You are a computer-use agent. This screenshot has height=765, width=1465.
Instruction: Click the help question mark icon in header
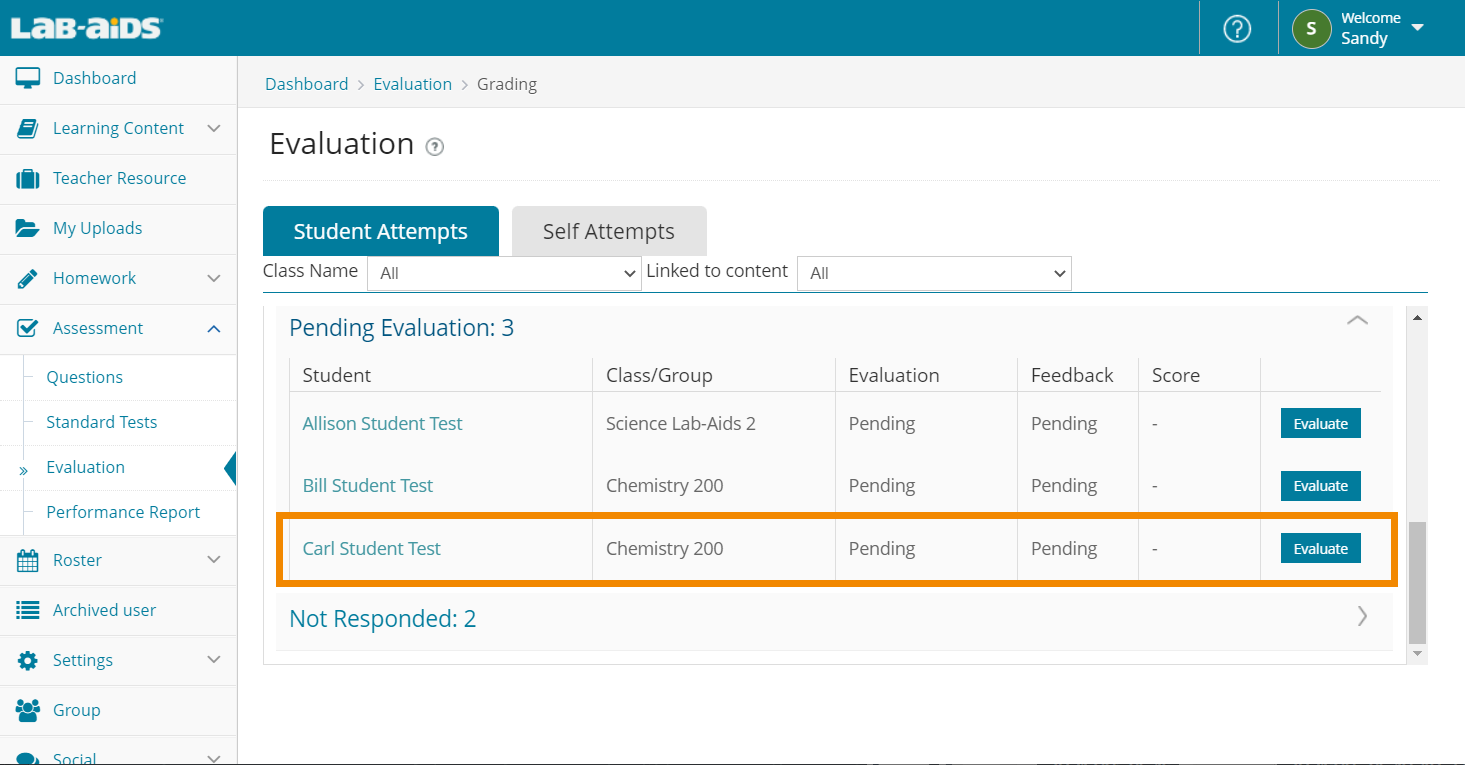point(1237,29)
